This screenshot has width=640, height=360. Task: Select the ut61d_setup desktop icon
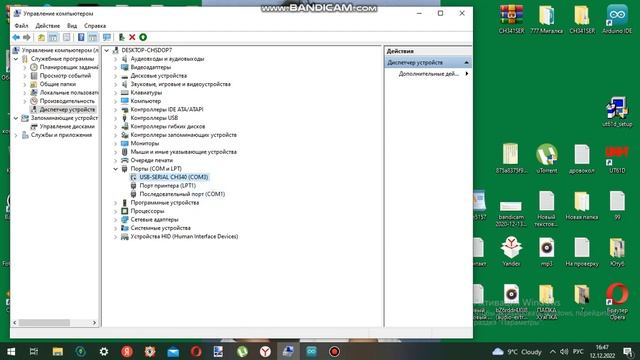(617, 112)
